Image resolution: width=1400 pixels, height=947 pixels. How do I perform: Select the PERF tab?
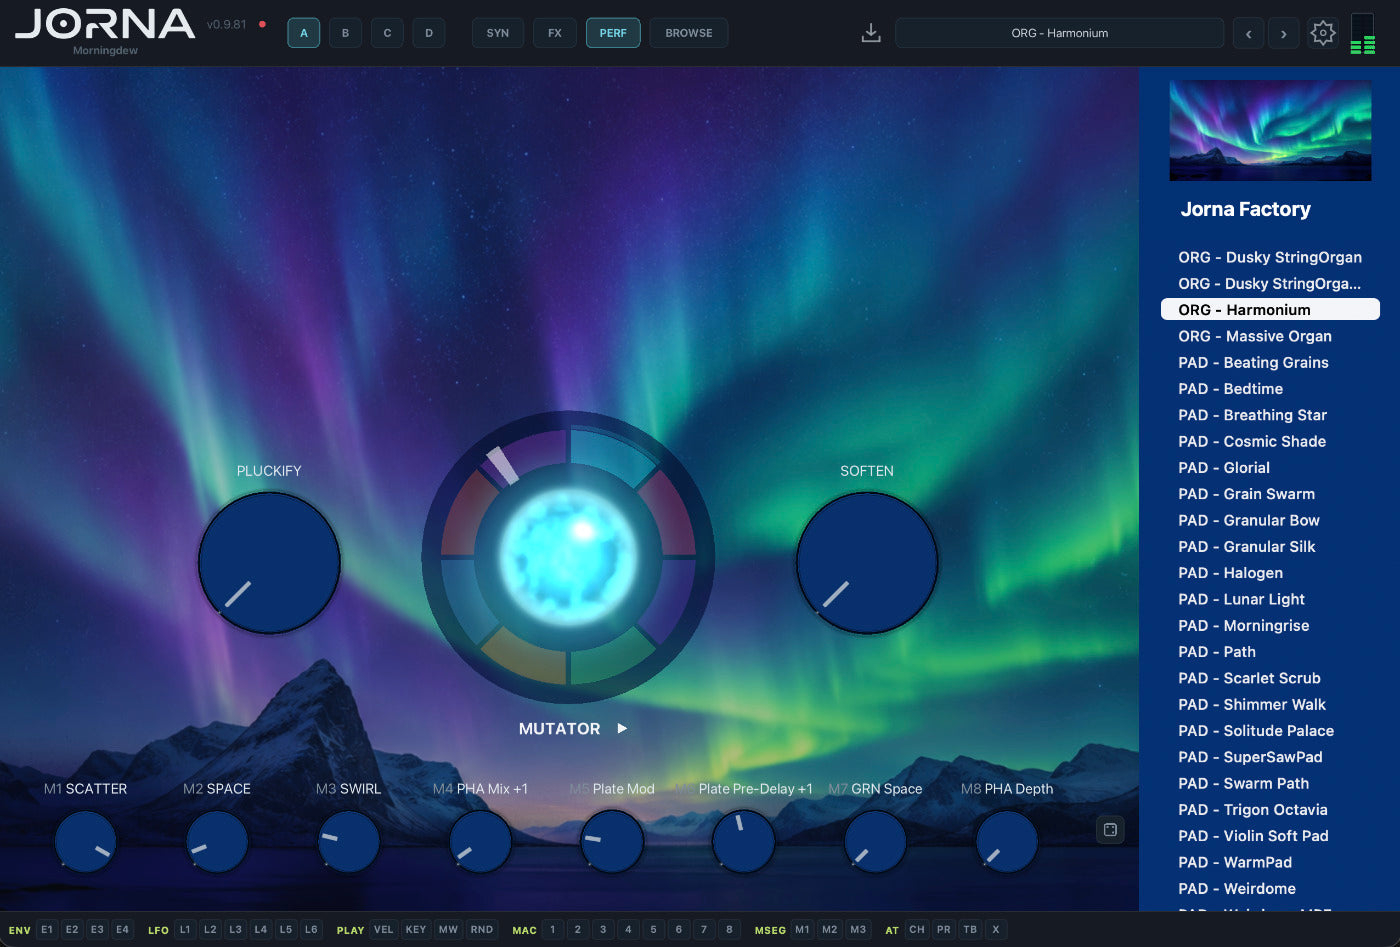613,33
